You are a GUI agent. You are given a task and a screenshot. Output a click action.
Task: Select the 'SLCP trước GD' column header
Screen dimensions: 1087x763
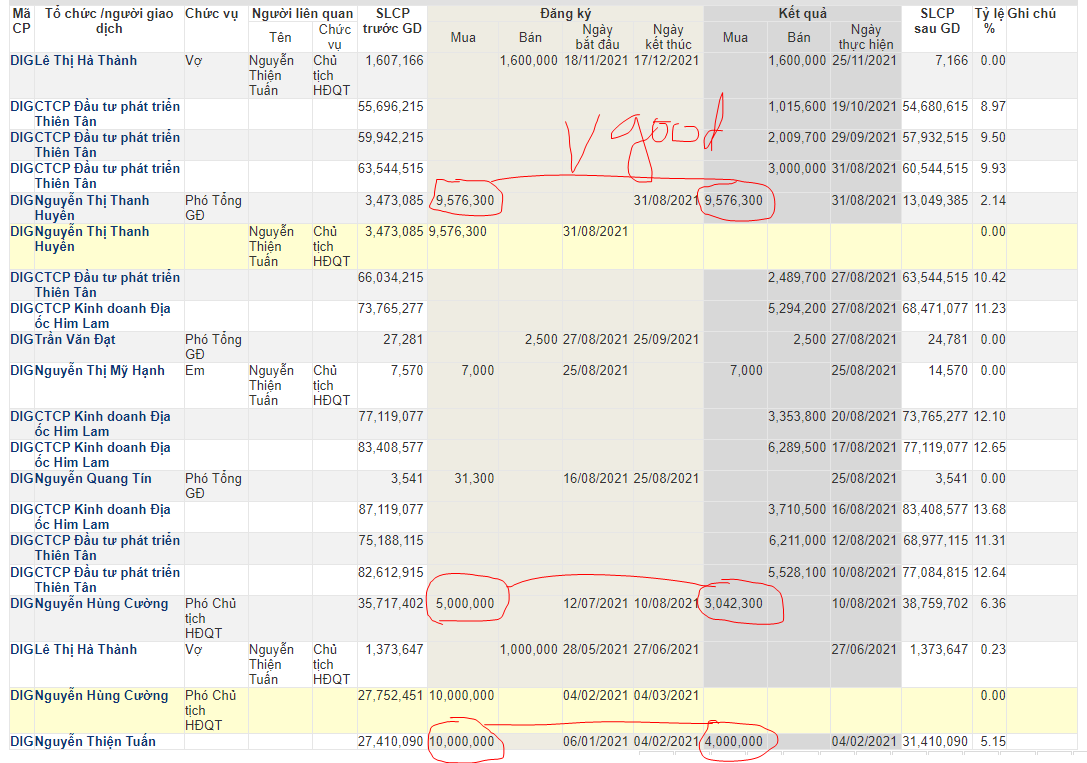point(392,21)
